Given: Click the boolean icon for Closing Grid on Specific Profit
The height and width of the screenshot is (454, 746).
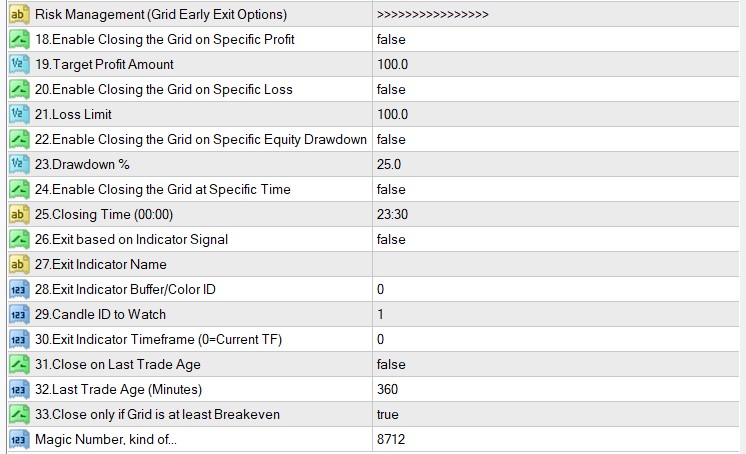Looking at the screenshot, I should (x=18, y=40).
